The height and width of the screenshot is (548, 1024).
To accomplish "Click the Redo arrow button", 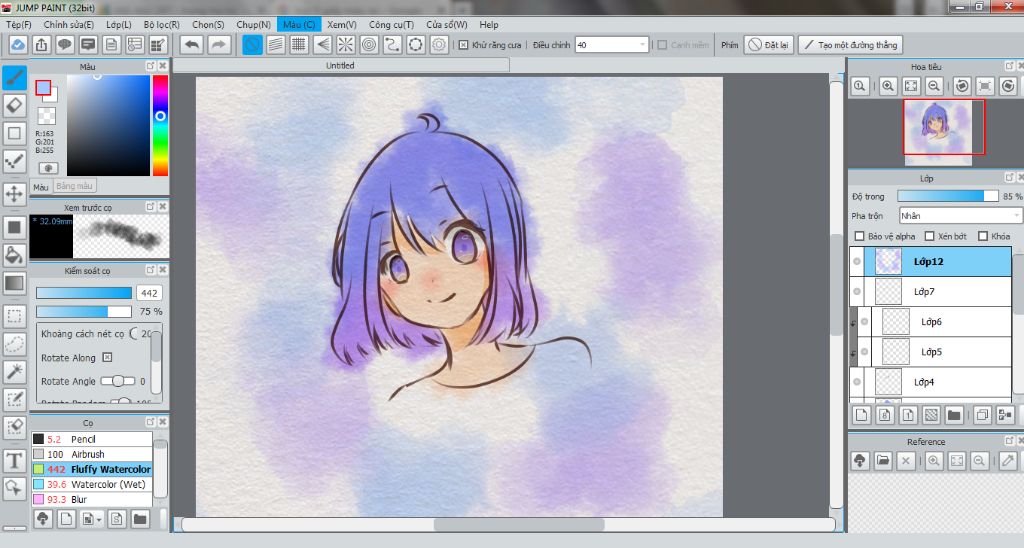I will click(x=219, y=45).
